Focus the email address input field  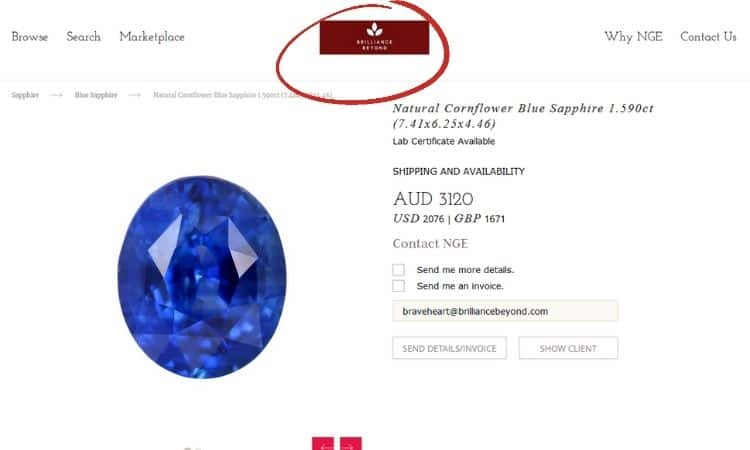(505, 311)
